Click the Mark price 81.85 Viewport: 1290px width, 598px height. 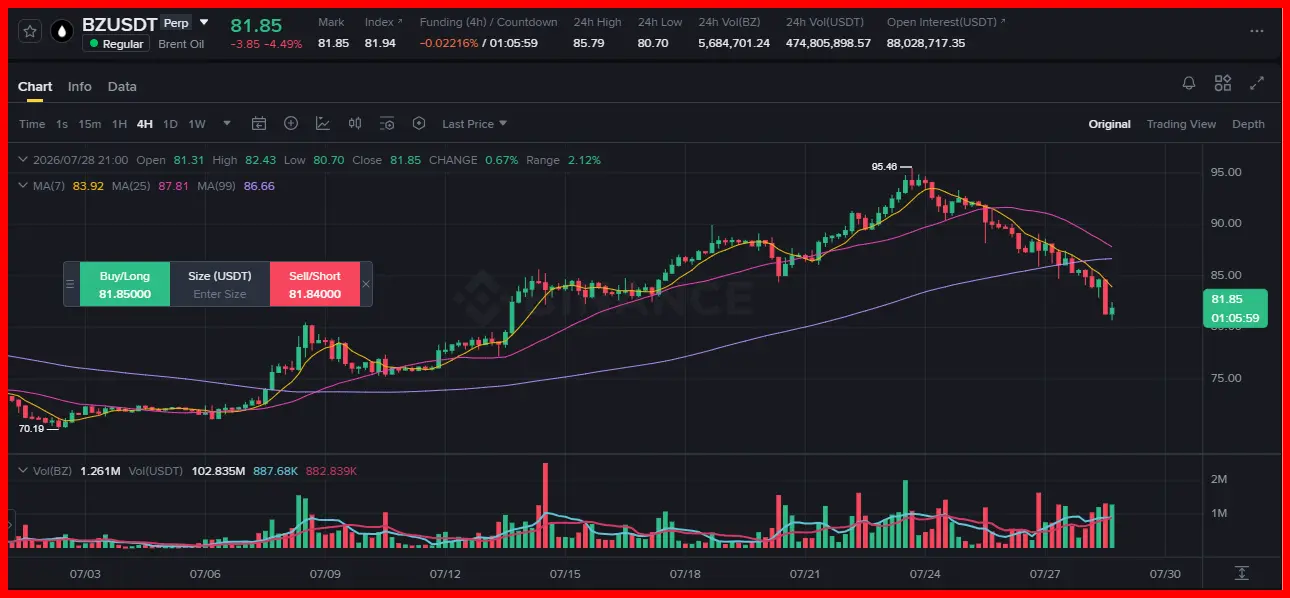334,43
